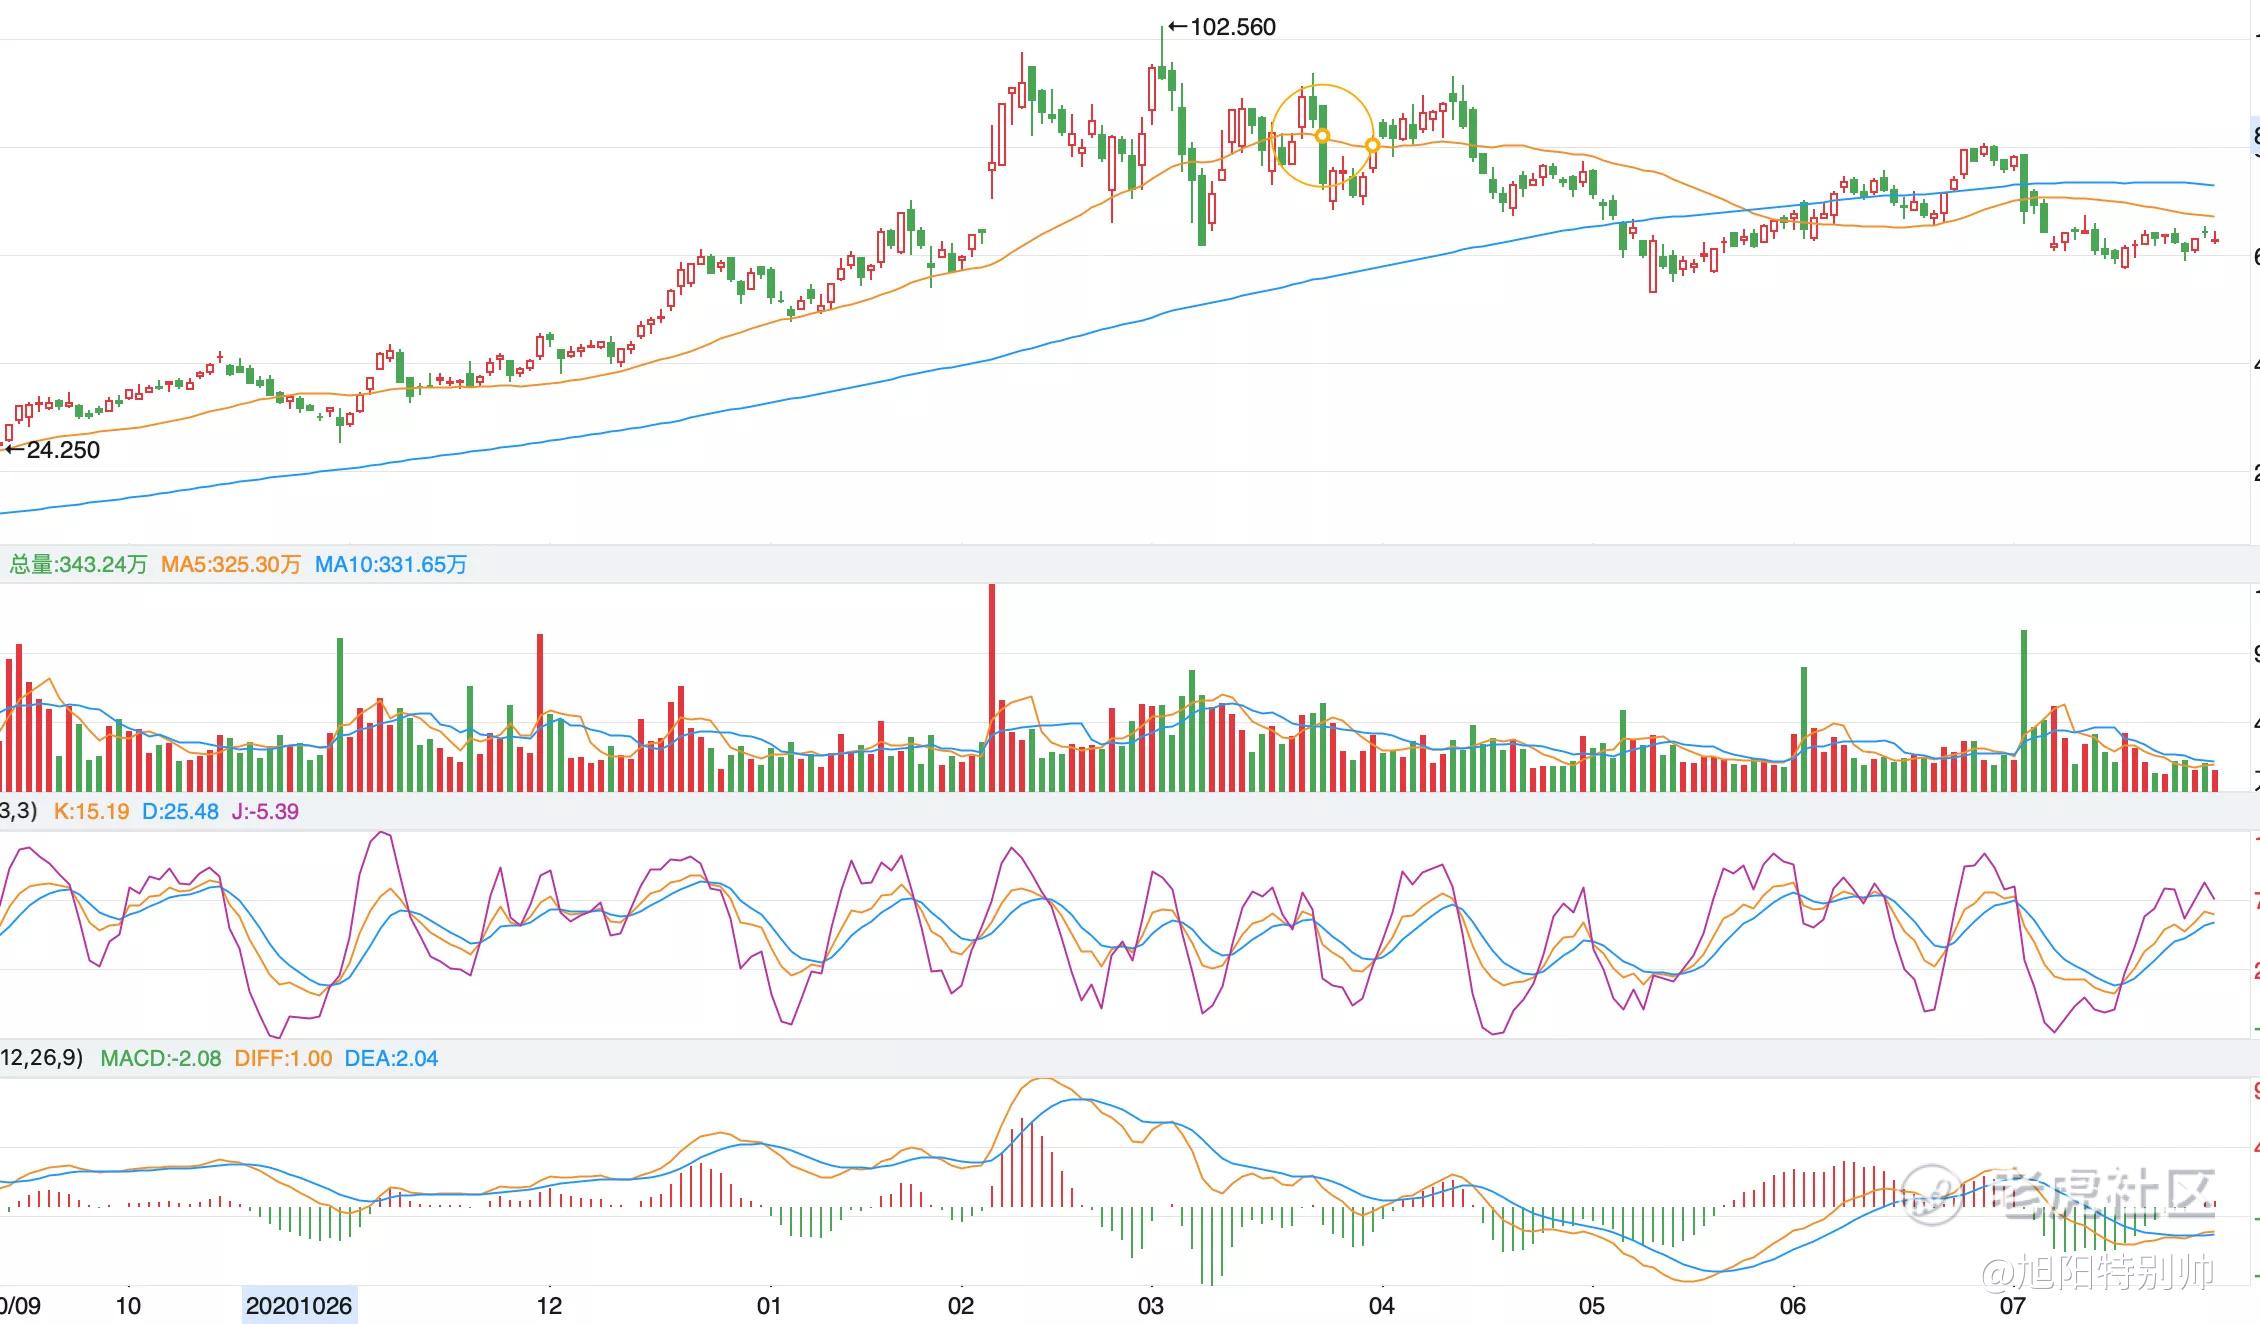Click the 06 month marker on the time axis
This screenshot has width=2260, height=1324.
pyautogui.click(x=1793, y=1306)
